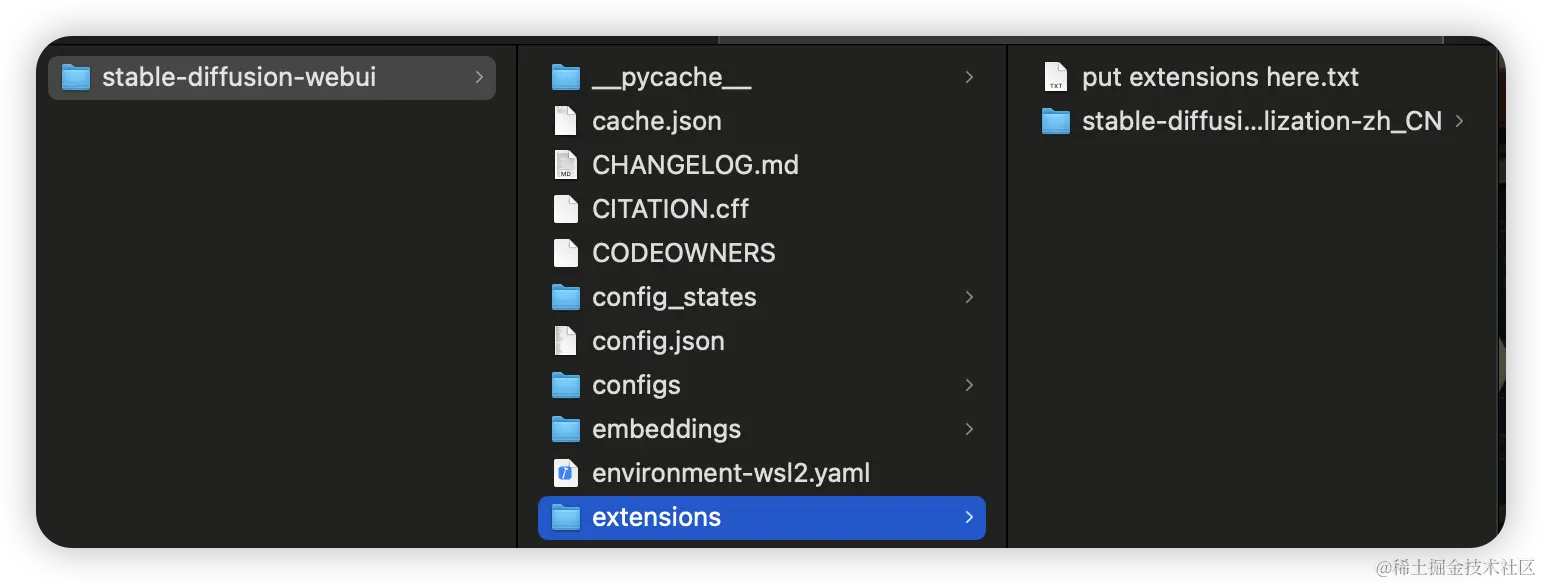Select the stable-diffusion-webui folder name
The width and height of the screenshot is (1542, 584).
point(239,77)
